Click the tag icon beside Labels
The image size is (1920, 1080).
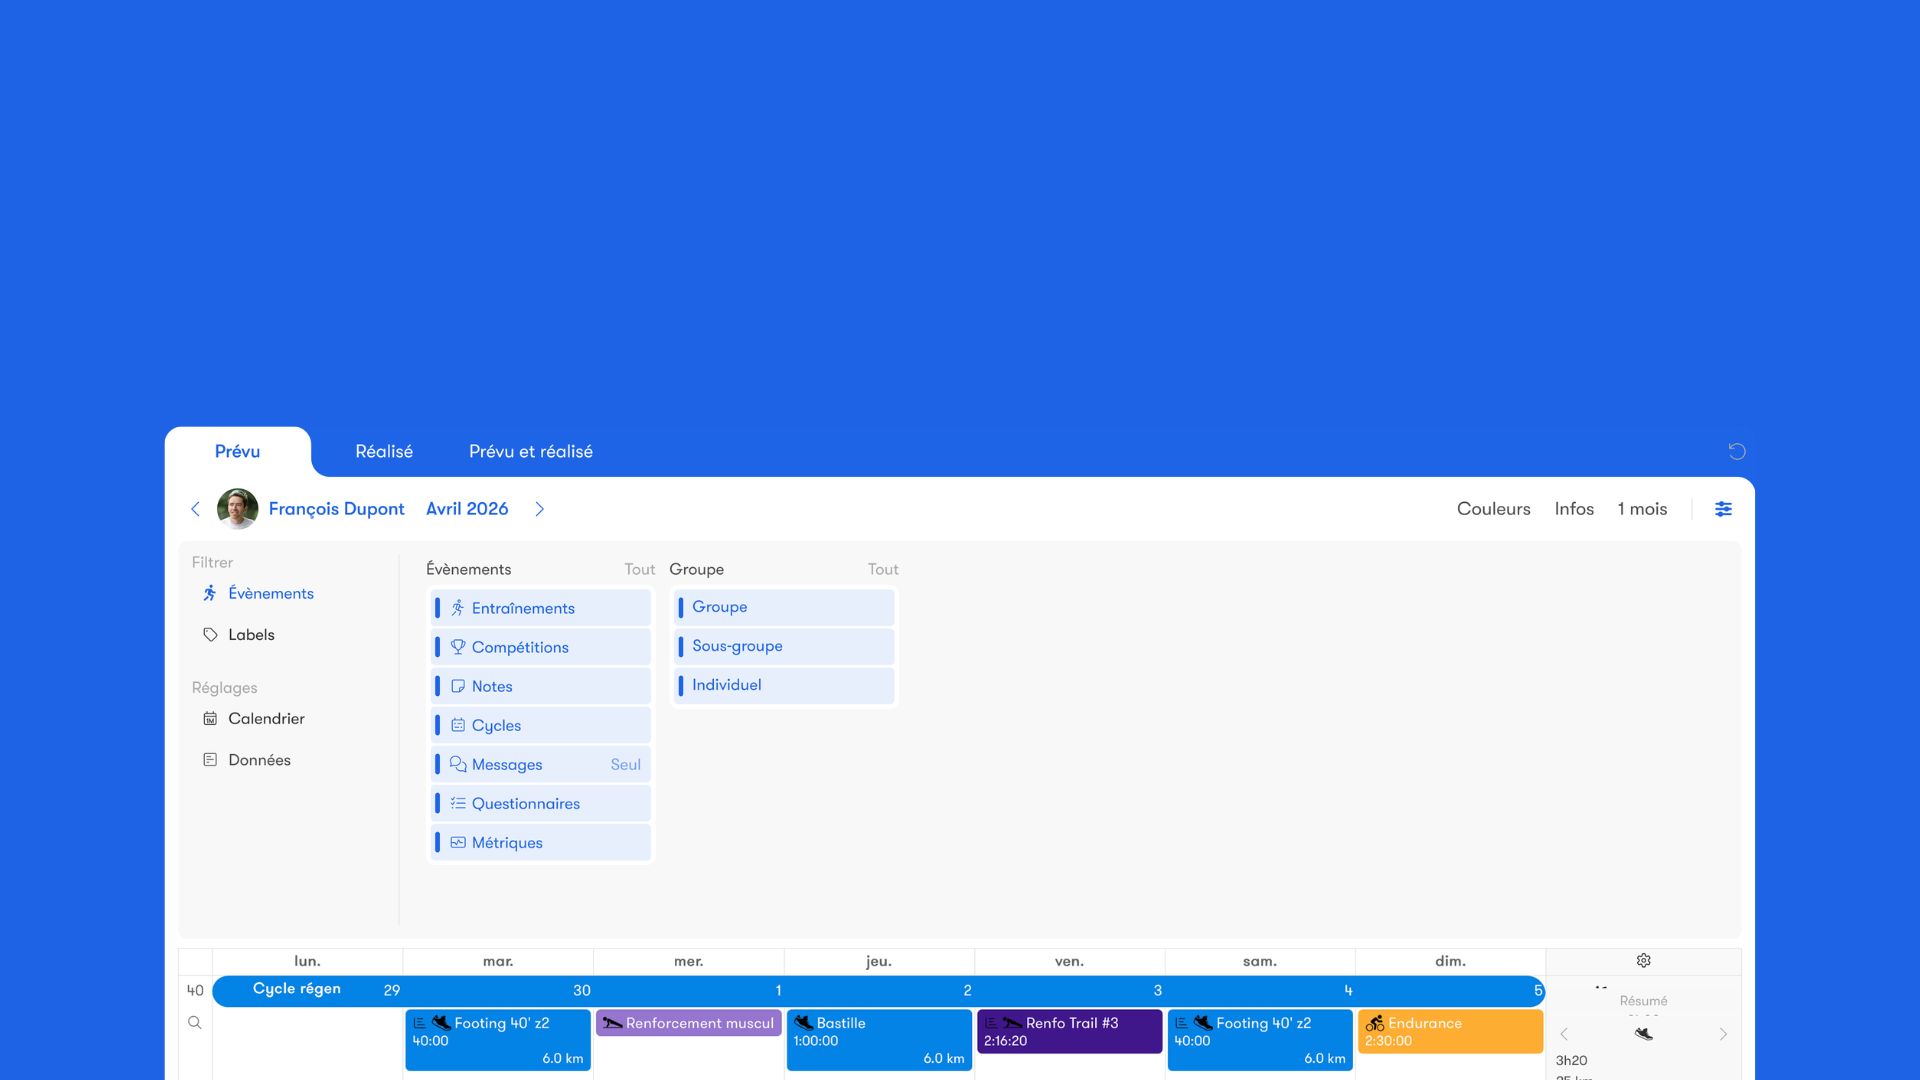(x=210, y=635)
